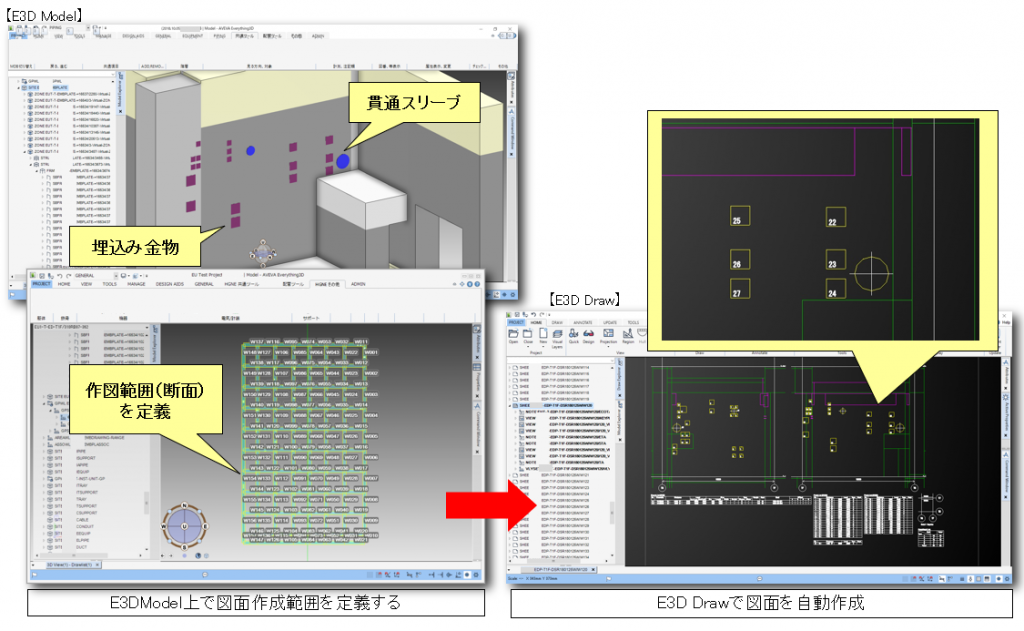Click the W001 label in lower 3D view
Viewport: 1024px width, 631px height.
click(371, 352)
